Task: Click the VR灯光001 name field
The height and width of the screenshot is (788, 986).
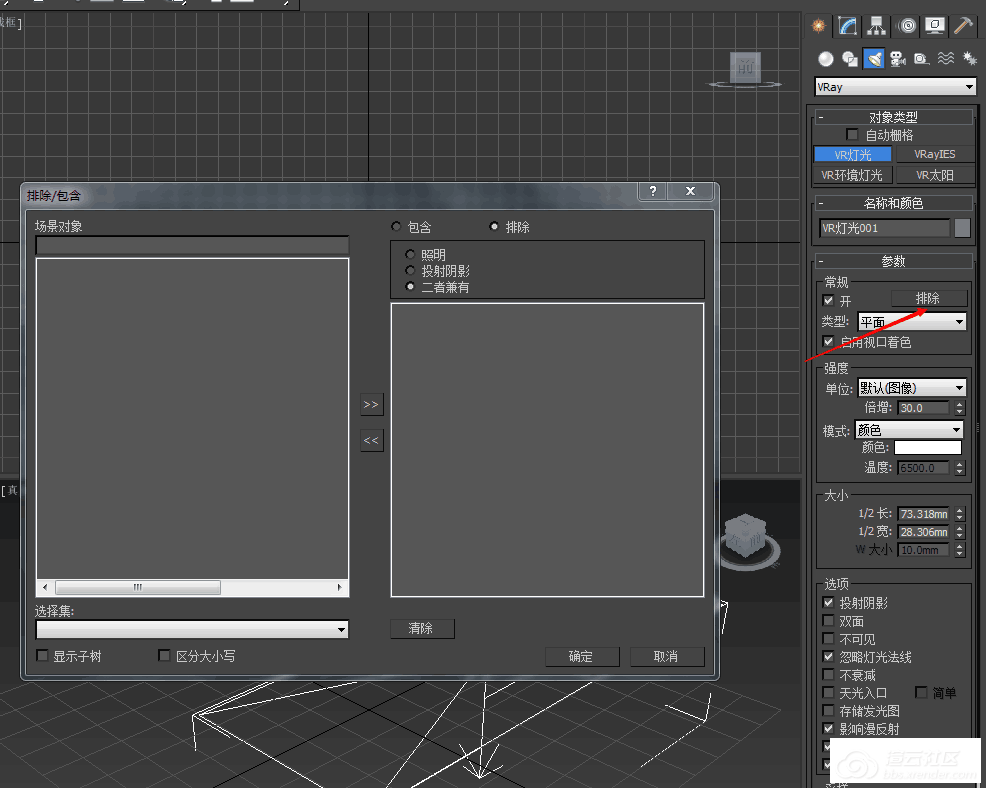Action: [x=885, y=228]
